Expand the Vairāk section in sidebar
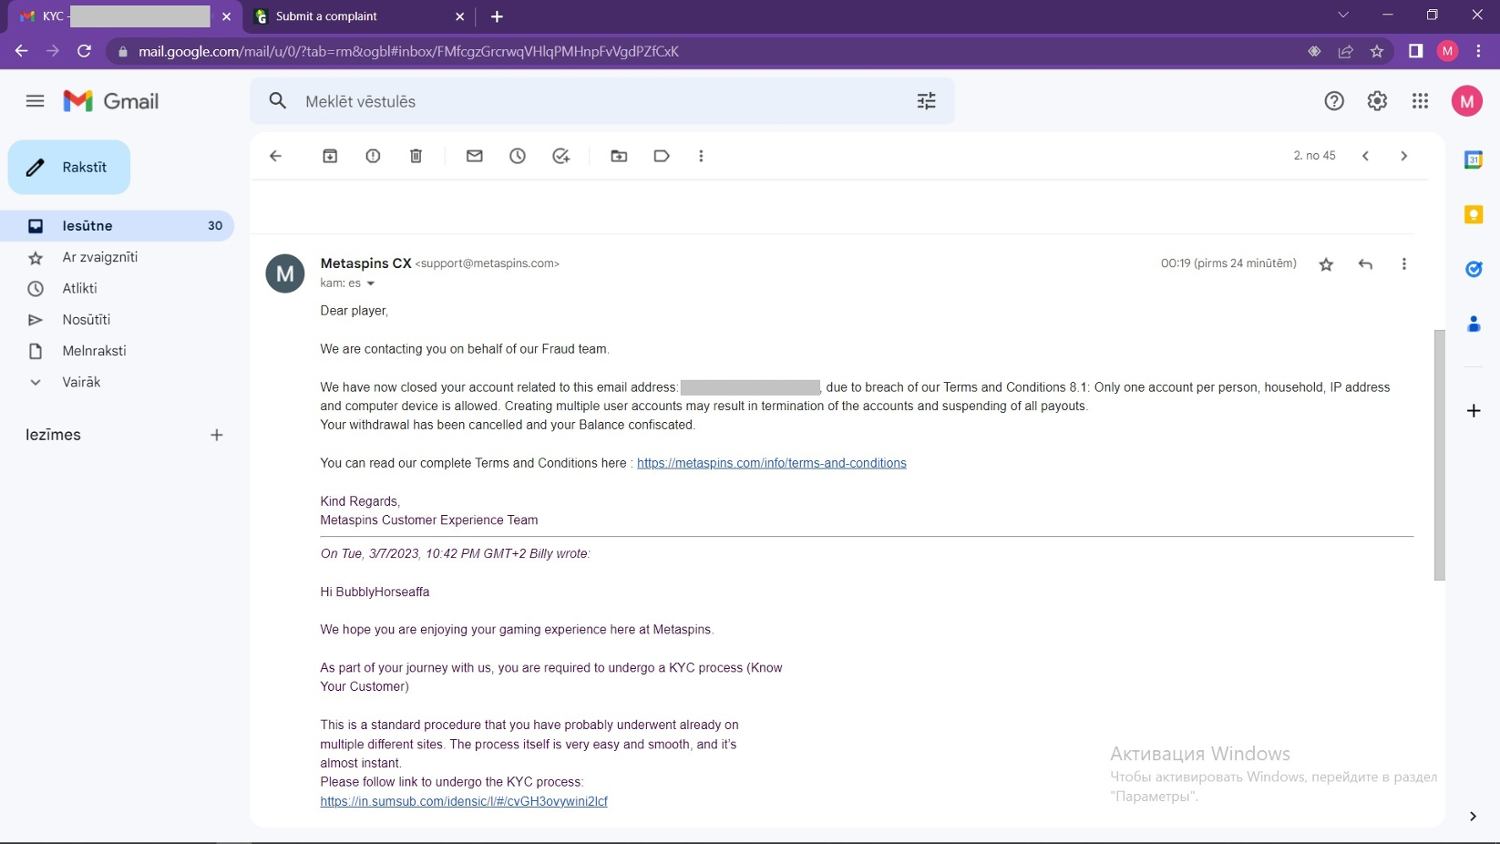The height and width of the screenshot is (844, 1500). click(x=81, y=382)
